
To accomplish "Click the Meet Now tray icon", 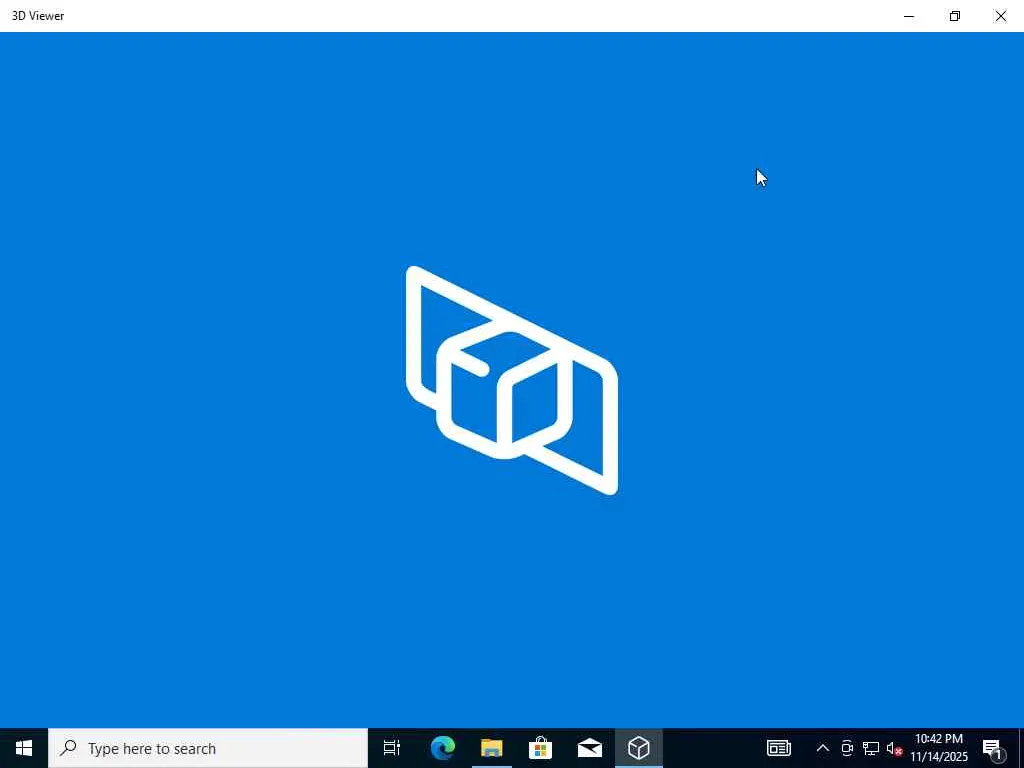I will pos(847,748).
